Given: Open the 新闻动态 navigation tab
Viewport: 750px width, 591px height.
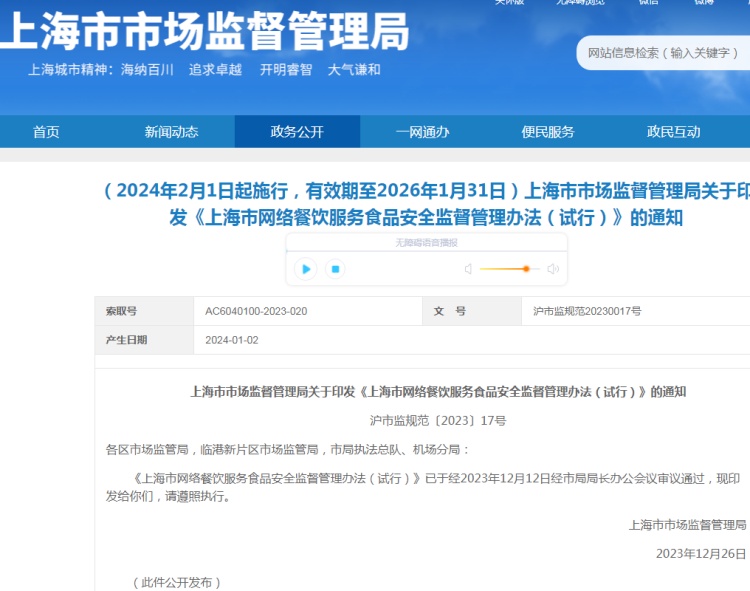Looking at the screenshot, I should click(x=171, y=132).
